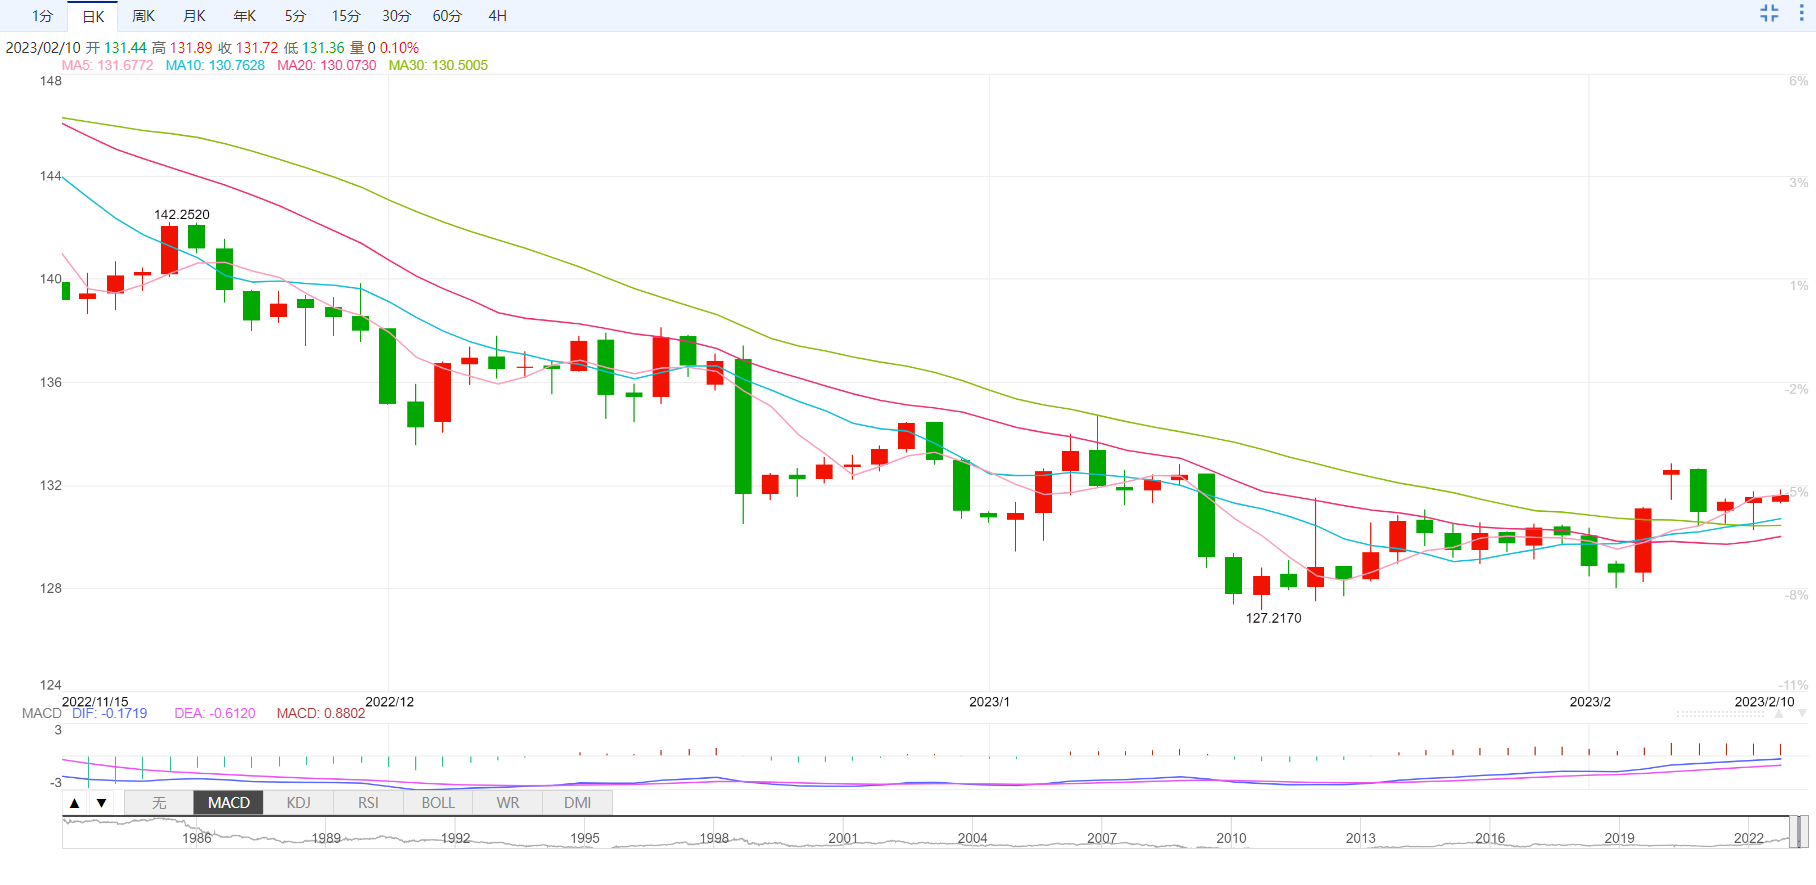The width and height of the screenshot is (1816, 885).
Task: Open the 月K monthly chart tab
Action: [194, 16]
